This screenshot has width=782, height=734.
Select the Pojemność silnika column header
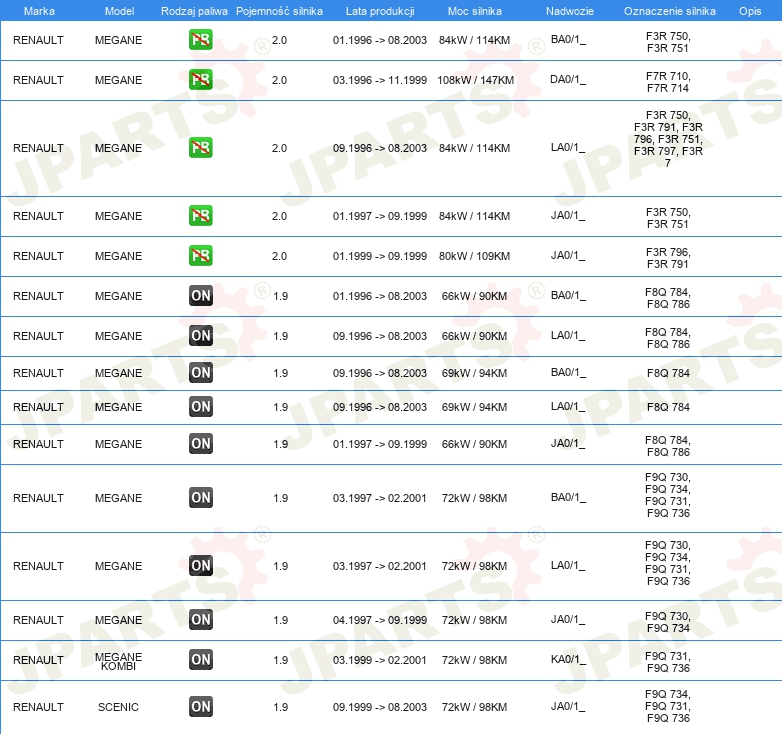[279, 11]
